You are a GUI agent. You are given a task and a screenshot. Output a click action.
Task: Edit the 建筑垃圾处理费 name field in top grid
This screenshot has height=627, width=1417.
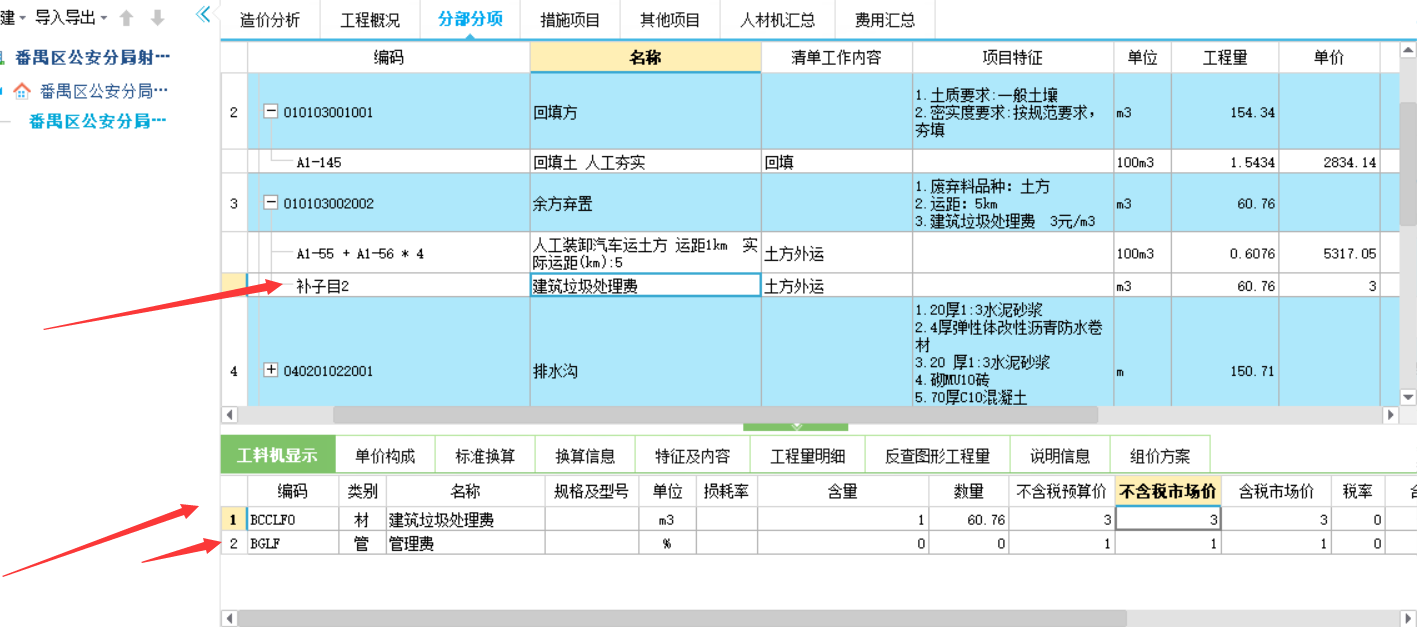[x=645, y=286]
